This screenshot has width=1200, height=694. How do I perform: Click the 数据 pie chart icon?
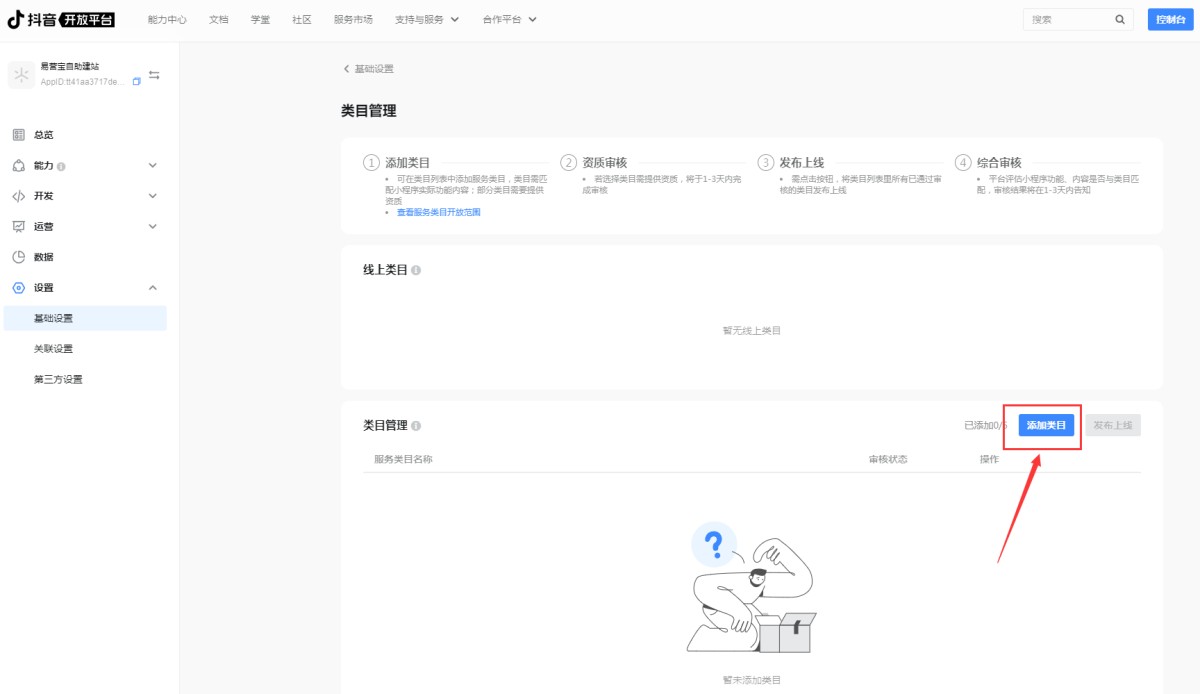18,257
